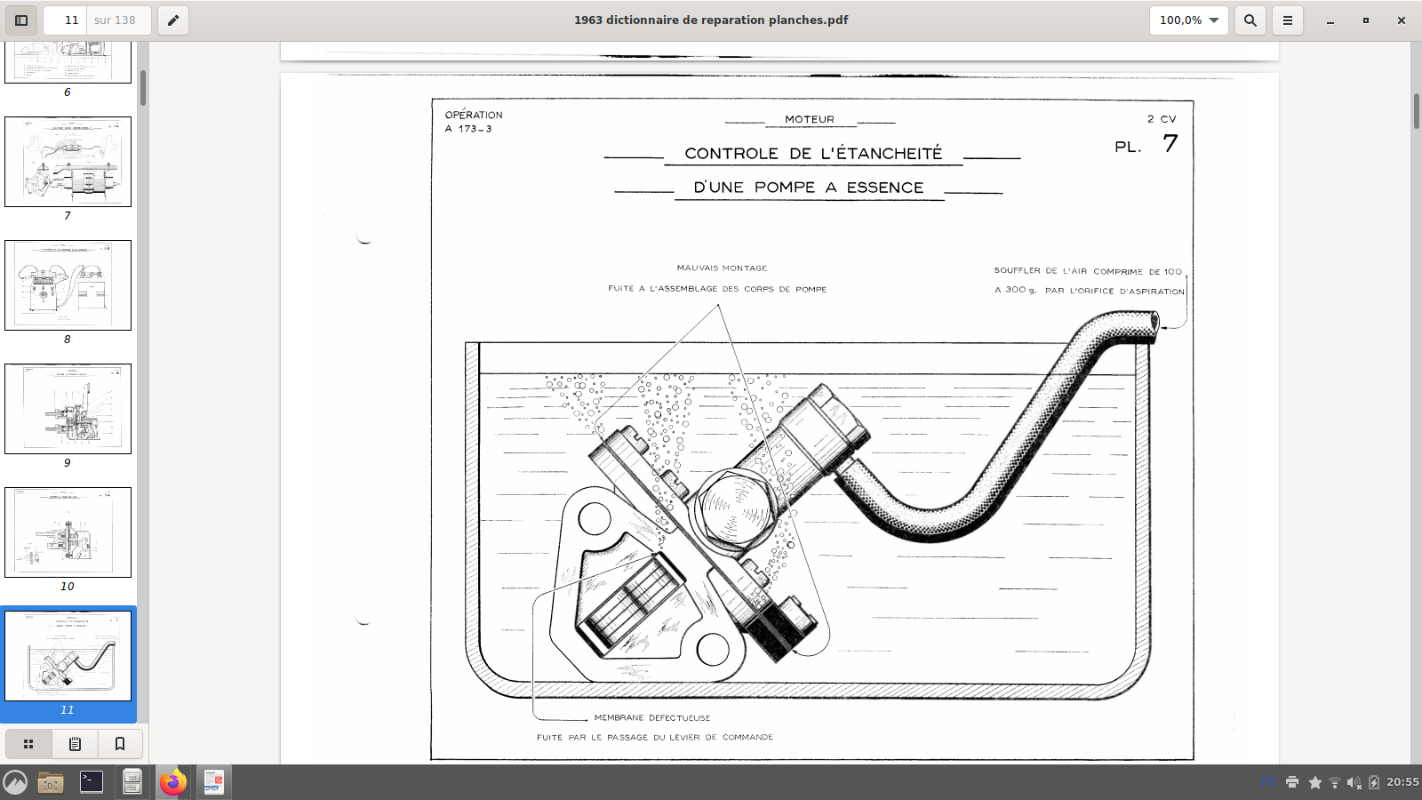Show bookmarks view in sidebar
The width and height of the screenshot is (1422, 800).
click(120, 744)
